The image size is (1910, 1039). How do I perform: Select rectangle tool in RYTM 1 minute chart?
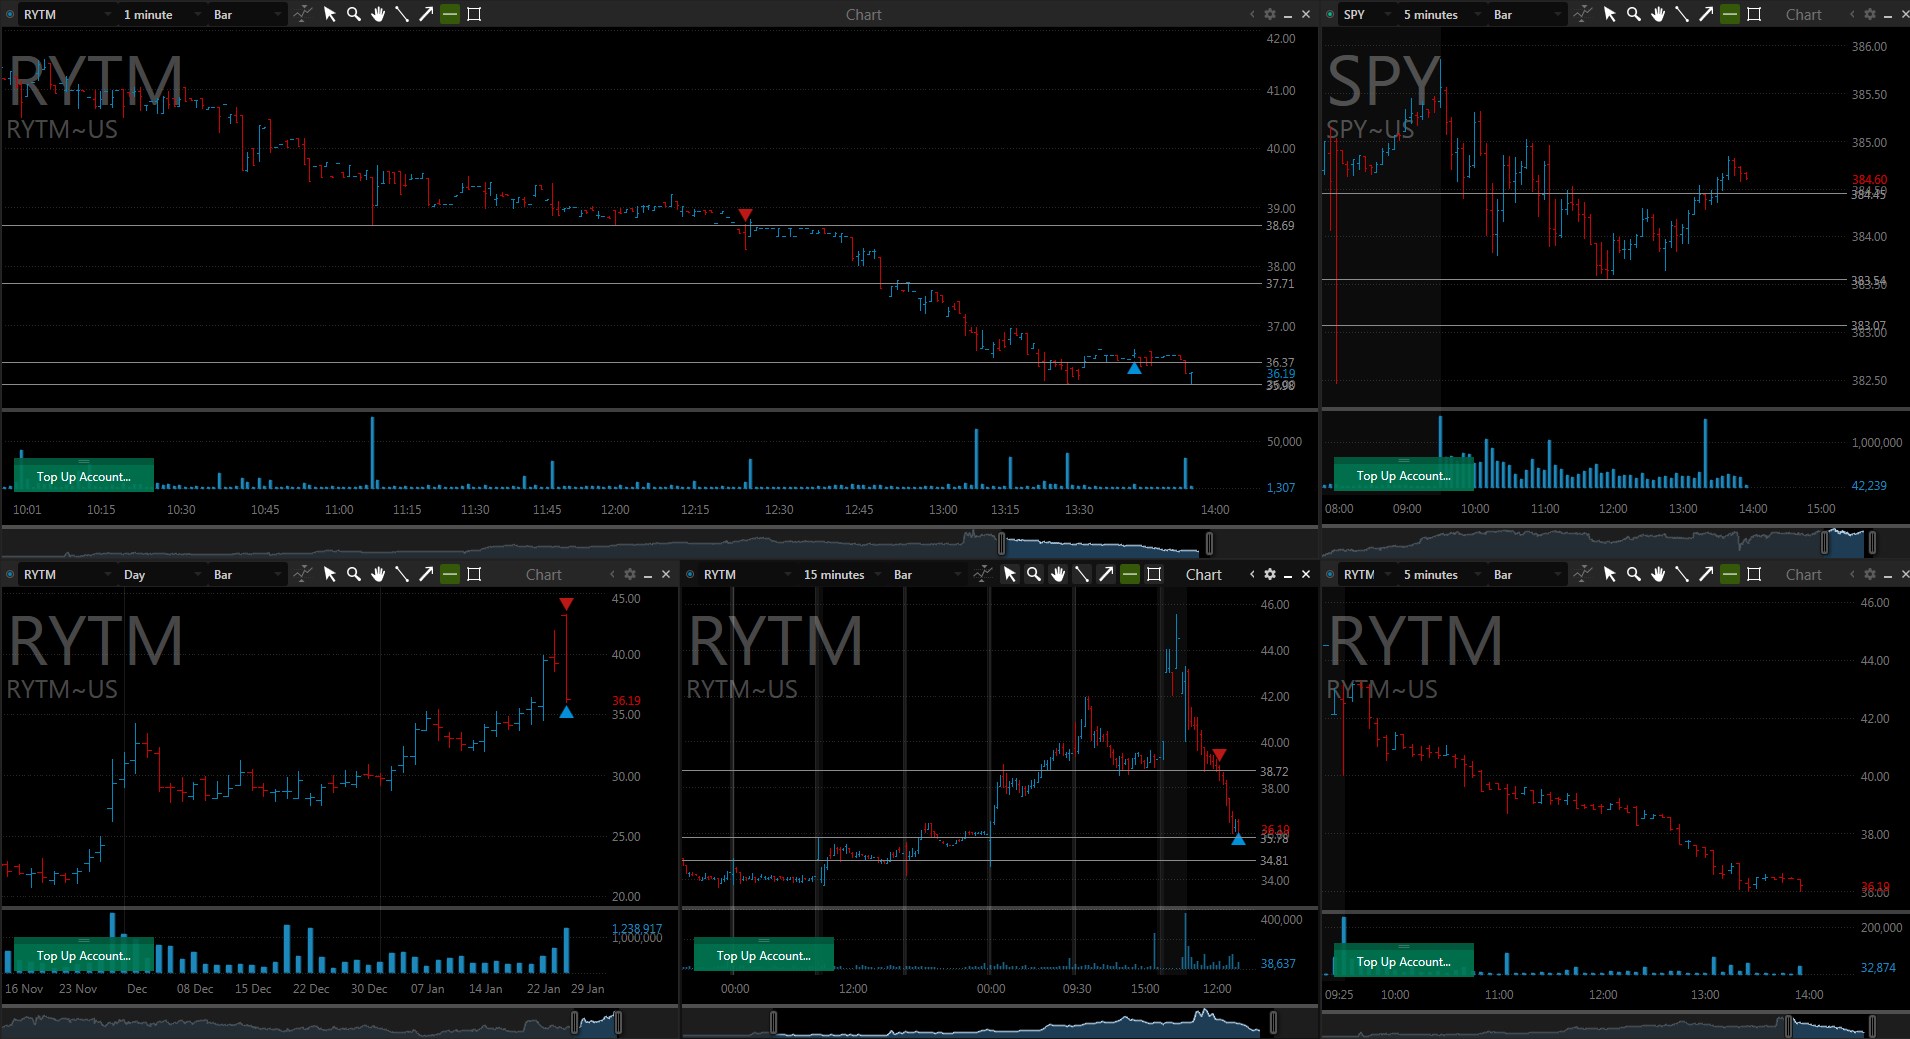(x=474, y=14)
